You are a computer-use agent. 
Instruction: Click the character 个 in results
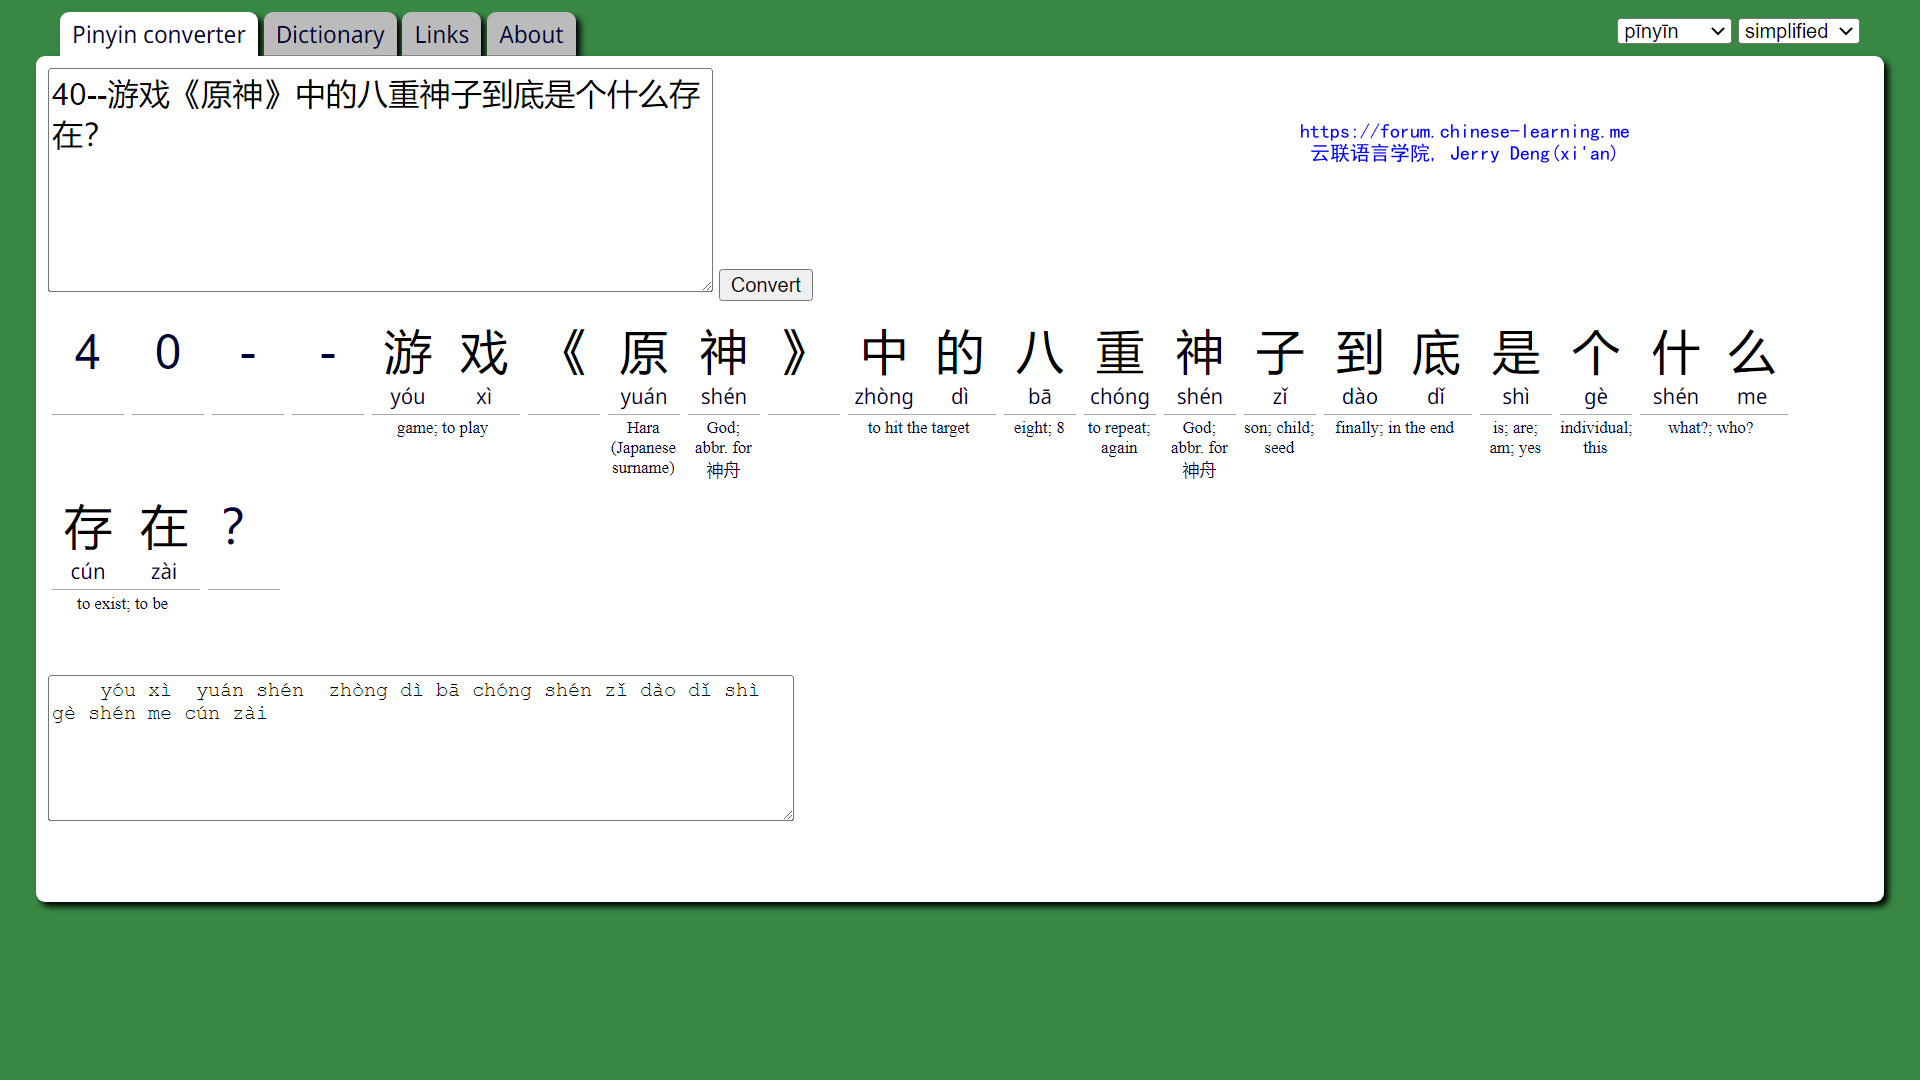click(x=1596, y=353)
